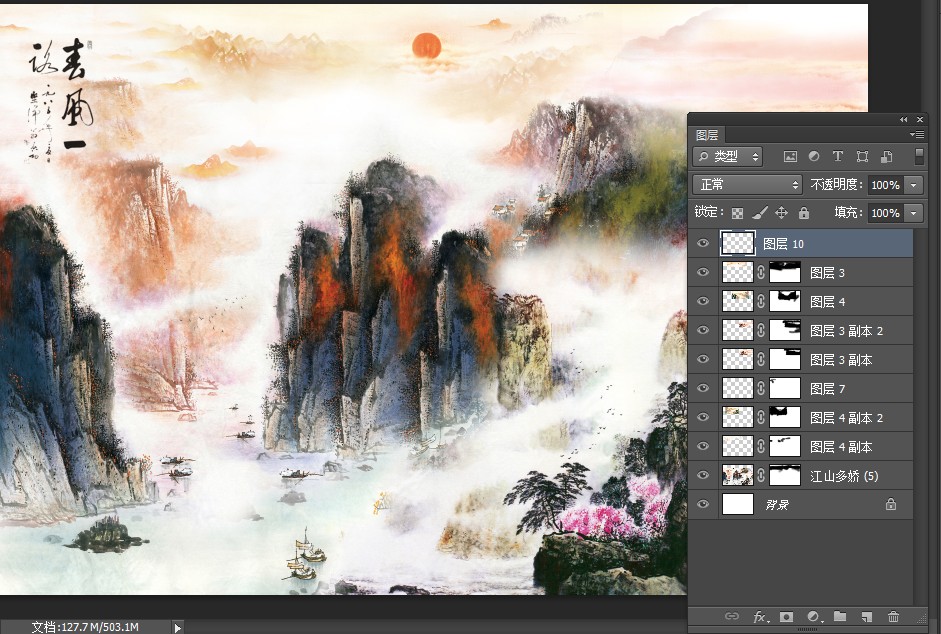This screenshot has height=634, width=941.
Task: Click the layer thumbnail of 图层 10
Action: [738, 243]
